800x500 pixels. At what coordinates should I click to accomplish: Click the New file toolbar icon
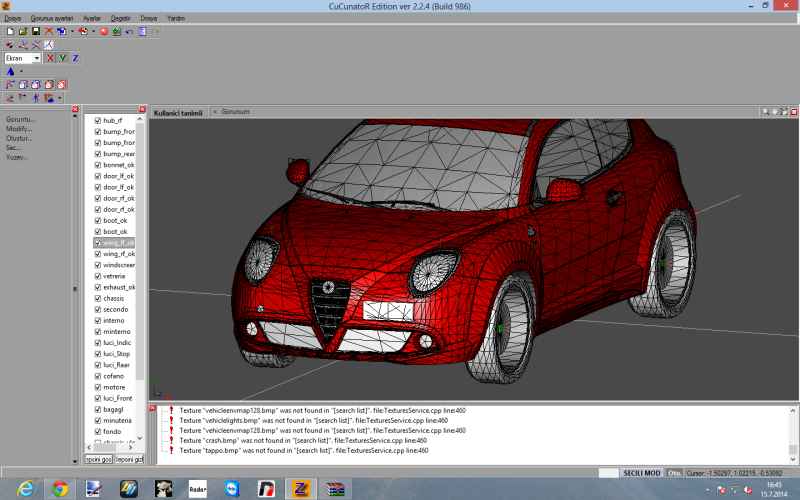(10, 32)
